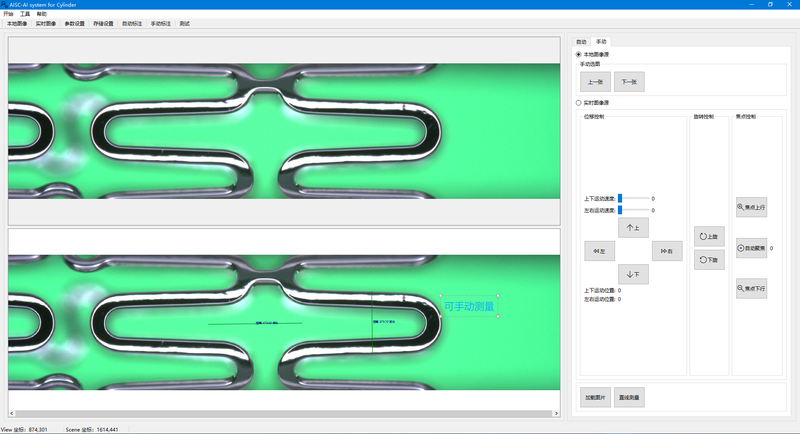Image resolution: width=800 pixels, height=434 pixels.
Task: Select the 本地图像源 radio button
Action: (x=578, y=54)
